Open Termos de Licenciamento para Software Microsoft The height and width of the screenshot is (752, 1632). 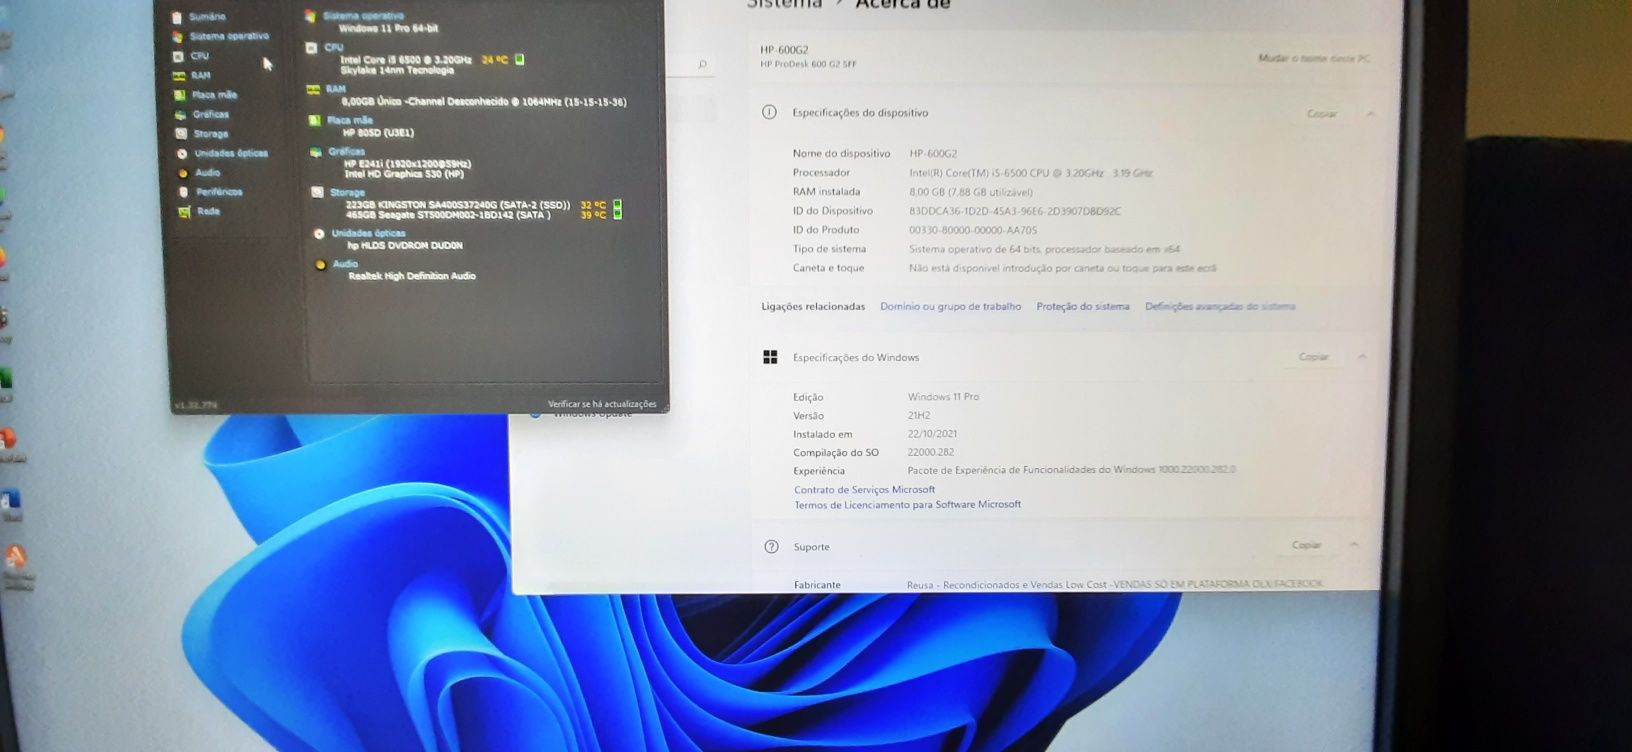tap(907, 504)
